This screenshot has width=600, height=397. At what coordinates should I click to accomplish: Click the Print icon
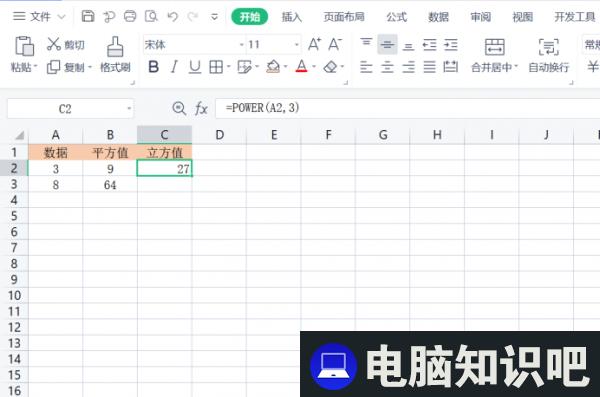pos(130,16)
